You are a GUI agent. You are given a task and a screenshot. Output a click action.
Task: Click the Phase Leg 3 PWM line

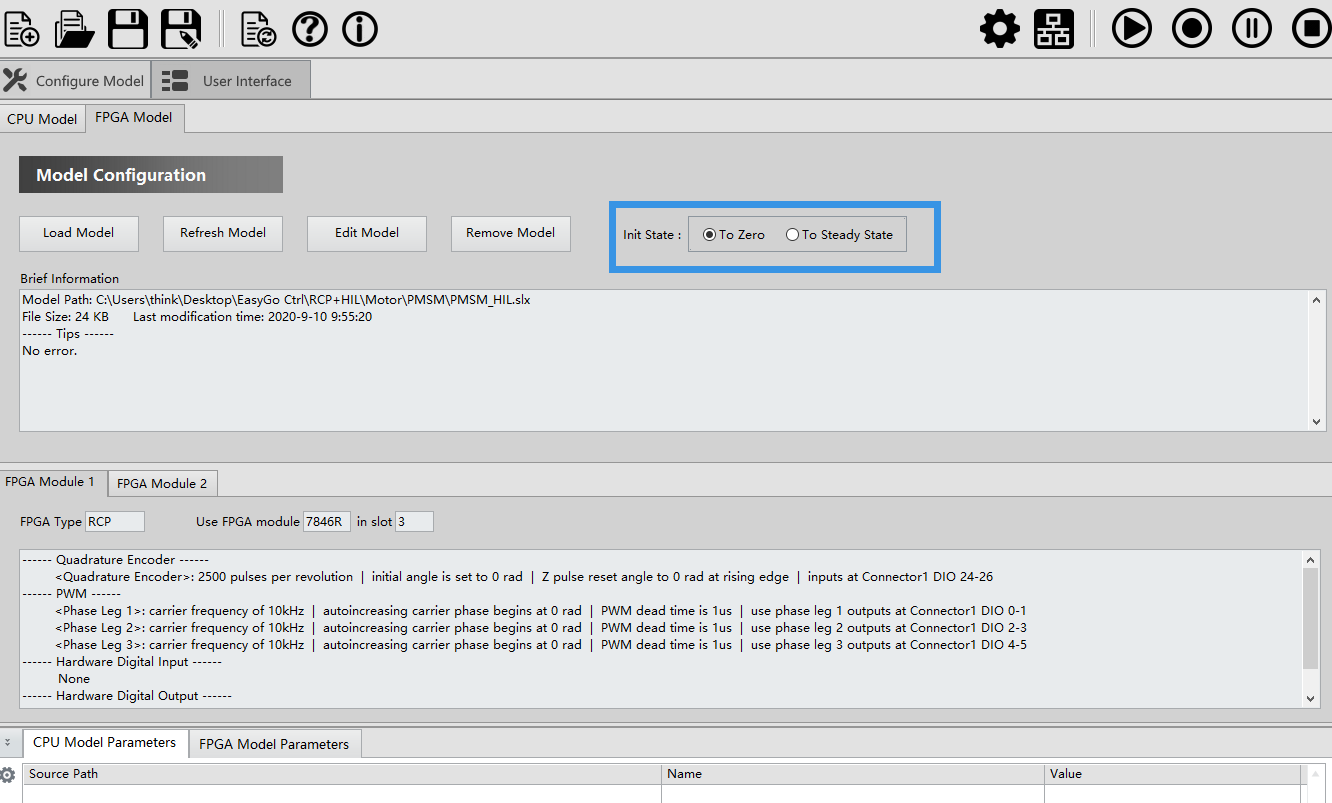pos(541,645)
